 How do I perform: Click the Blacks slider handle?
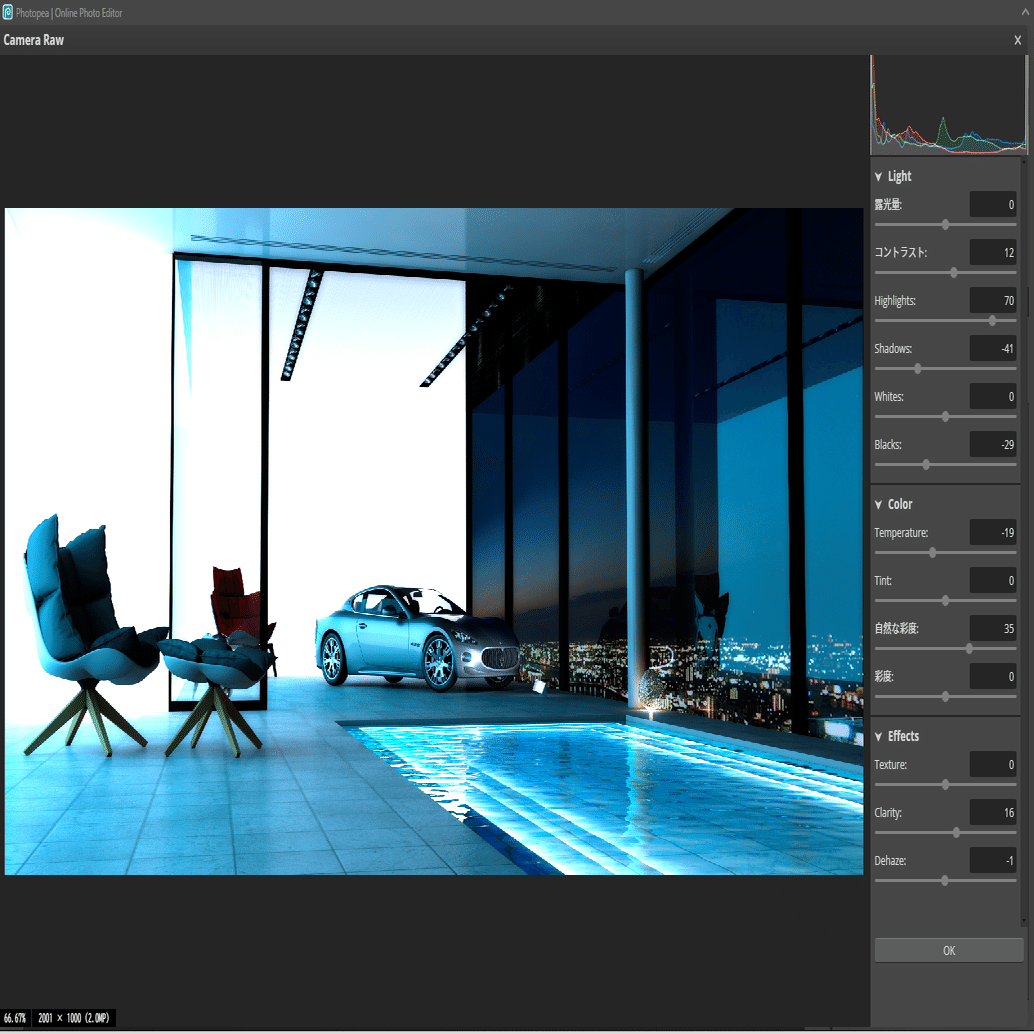click(926, 465)
